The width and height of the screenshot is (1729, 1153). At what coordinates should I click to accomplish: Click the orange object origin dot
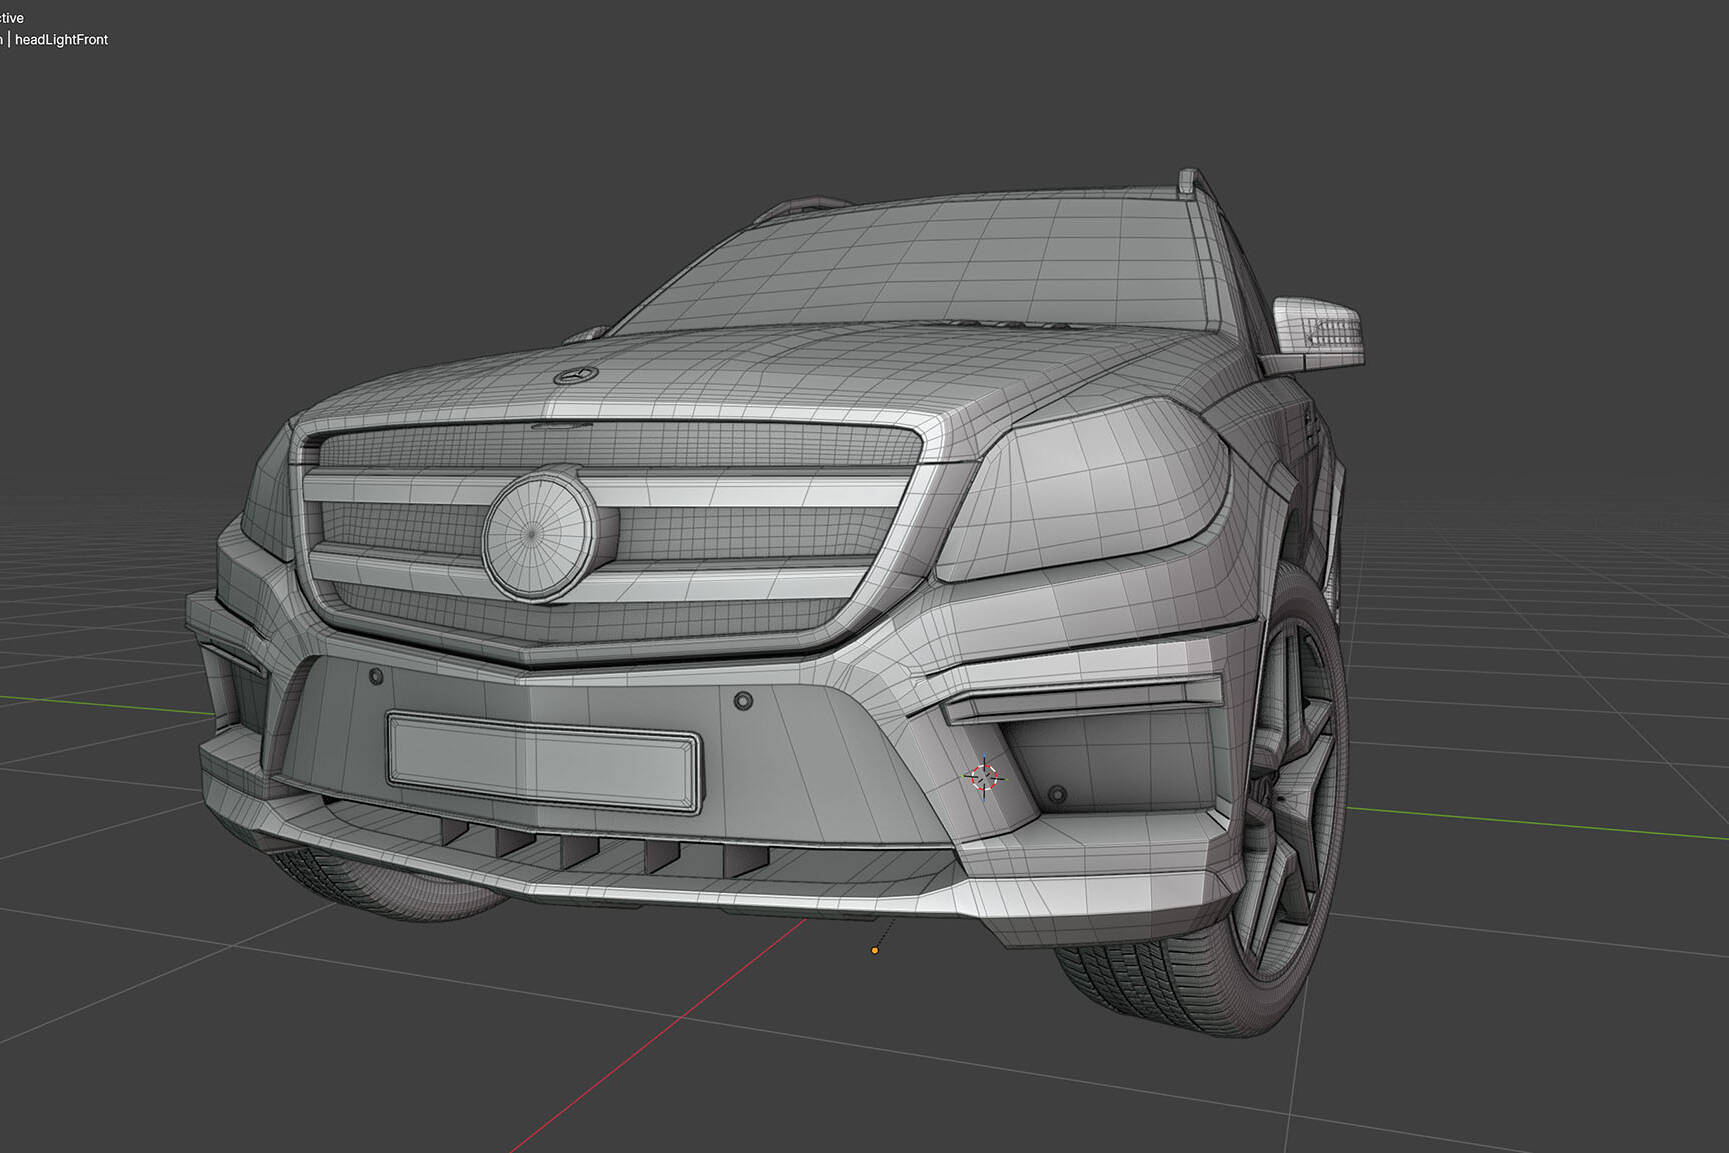point(875,950)
